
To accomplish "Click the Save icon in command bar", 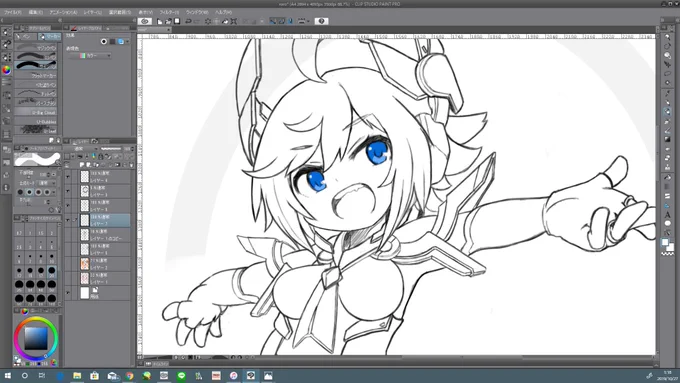I will (x=177, y=21).
